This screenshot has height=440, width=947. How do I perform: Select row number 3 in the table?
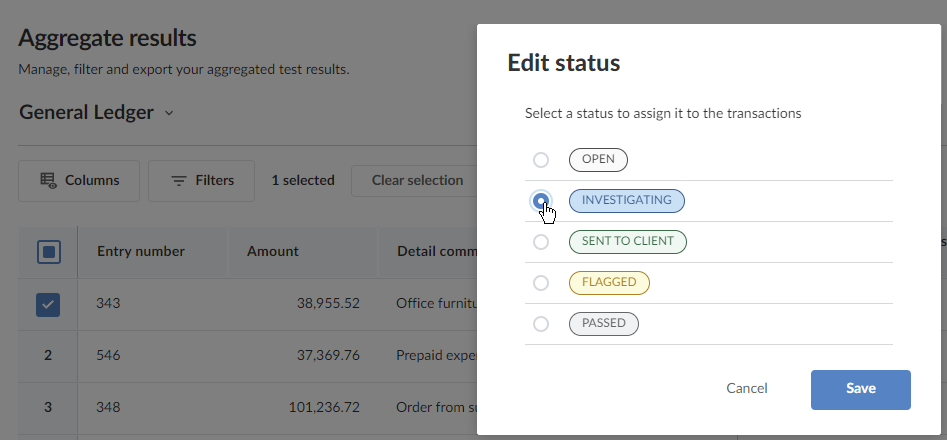[x=48, y=408]
